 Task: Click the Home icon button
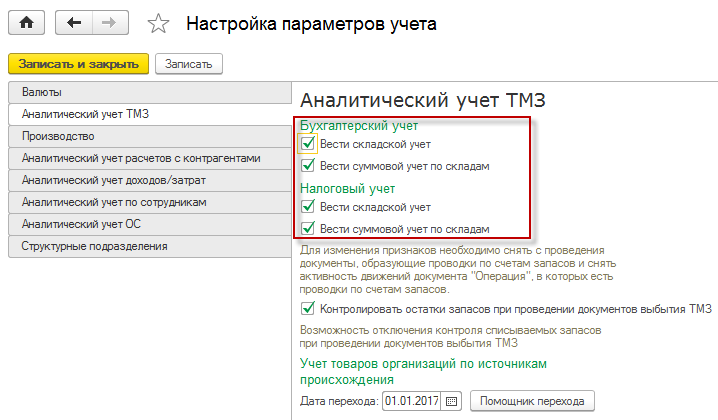point(26,21)
